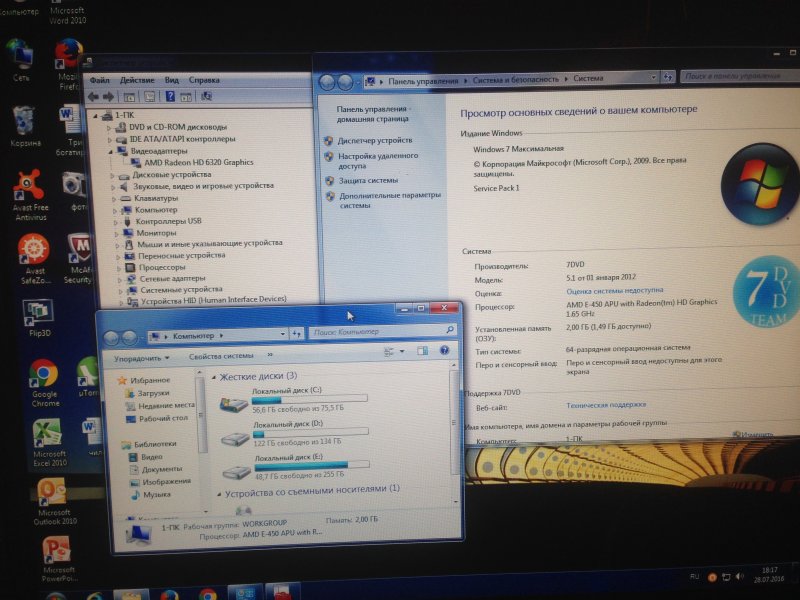This screenshot has width=800, height=600.
Task: Collapse the Жесткие диски (3) group
Action: click(x=213, y=376)
